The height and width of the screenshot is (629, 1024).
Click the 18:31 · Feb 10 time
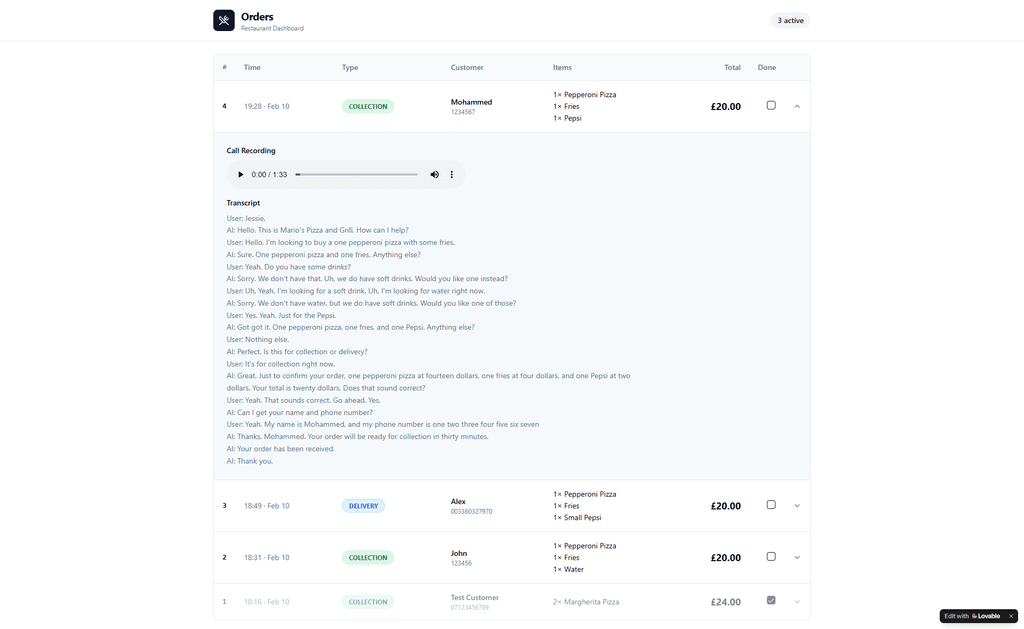(x=266, y=558)
